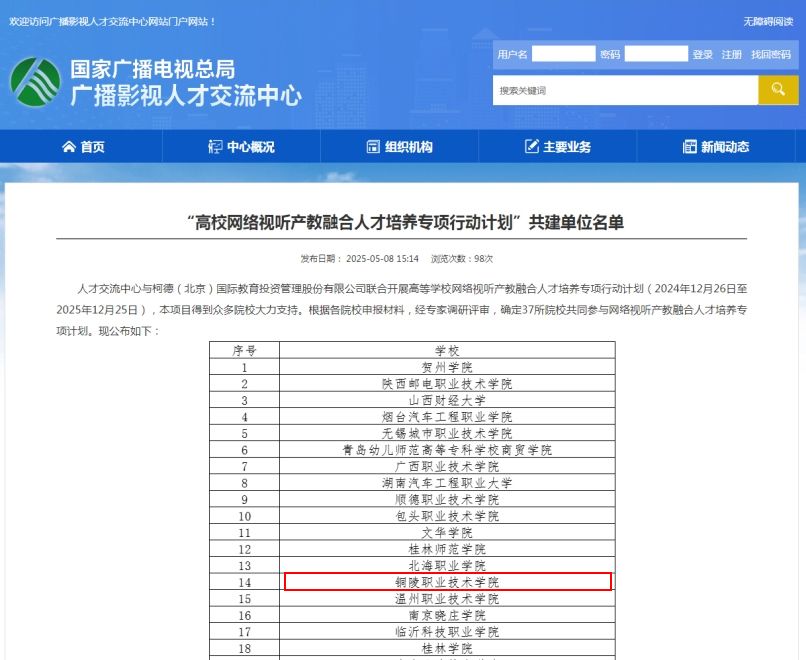Screen dimensions: 806x660
Task: Click the yellow search magnifier button
Action: tap(778, 90)
